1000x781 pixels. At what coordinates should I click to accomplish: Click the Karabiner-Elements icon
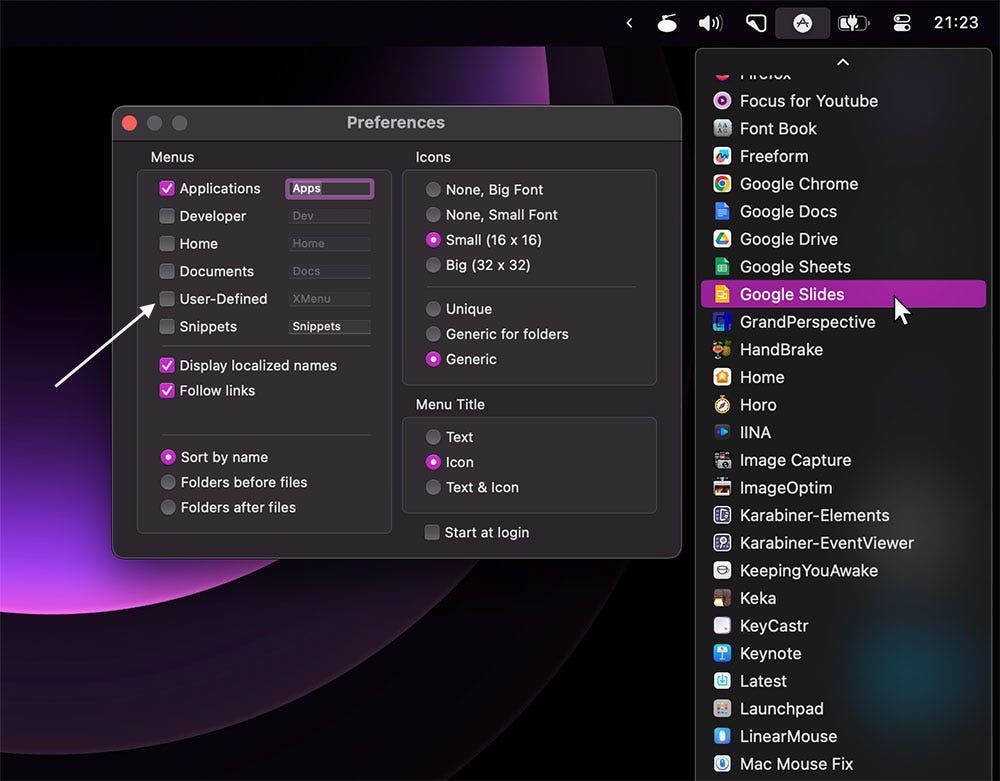tap(722, 515)
